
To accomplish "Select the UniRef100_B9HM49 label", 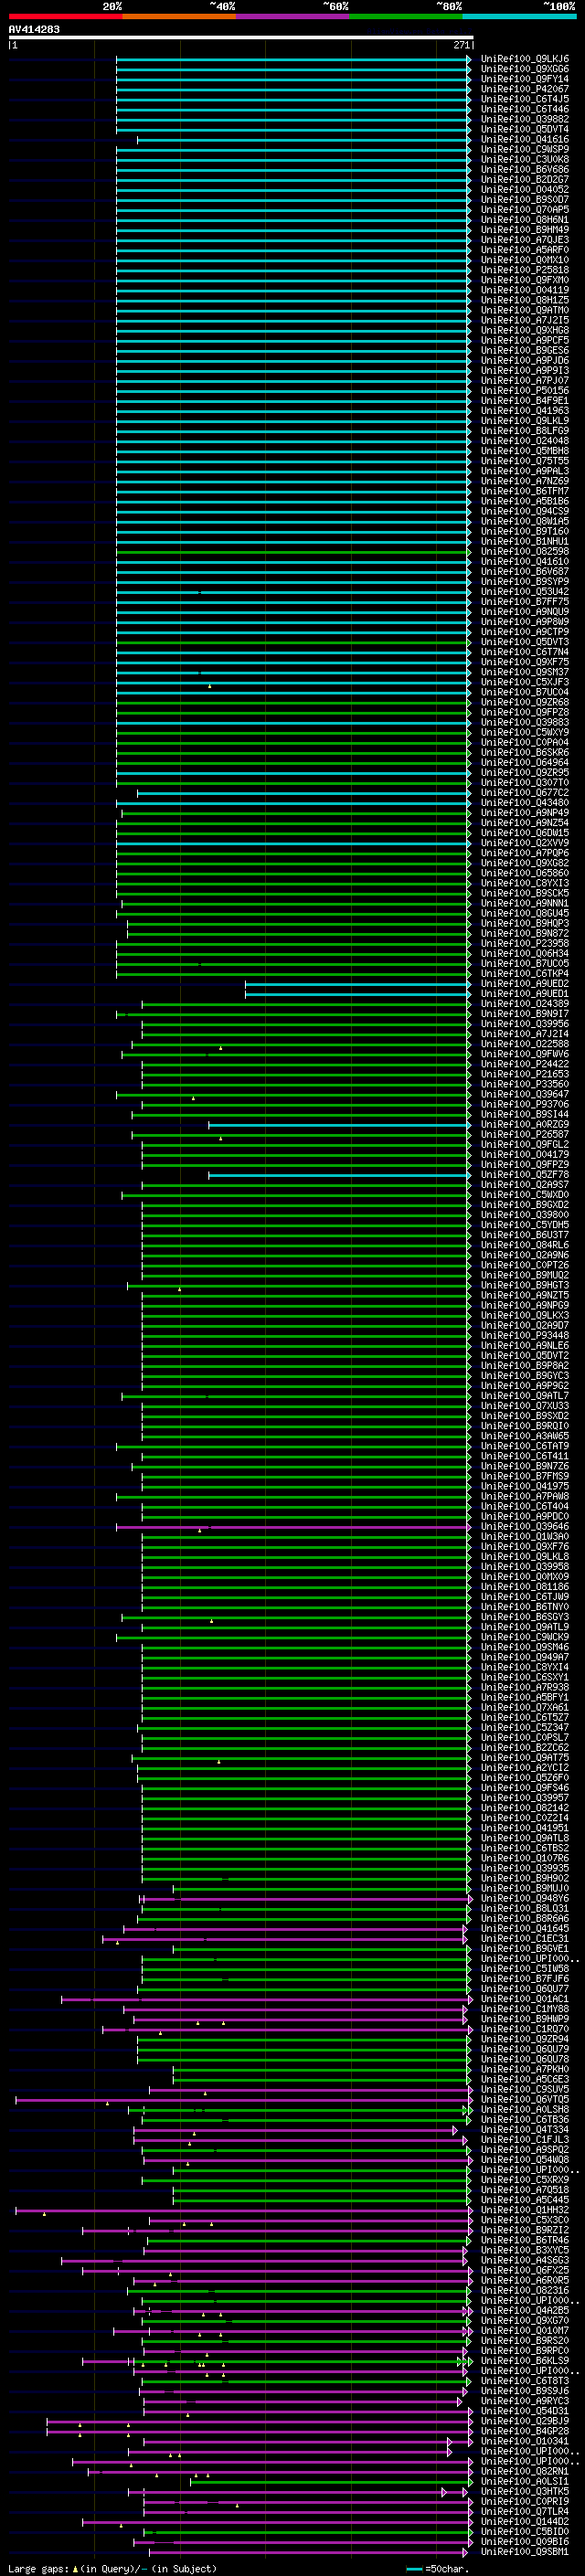I will (x=525, y=230).
